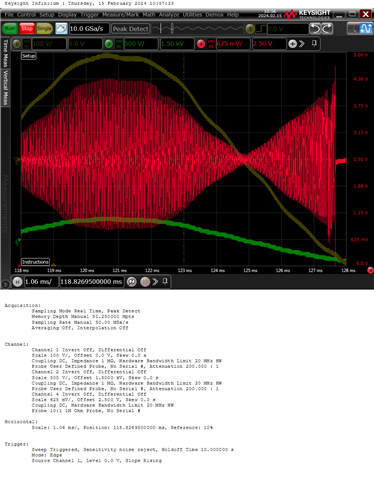Open the Control menu
374x480 pixels.
point(26,15)
